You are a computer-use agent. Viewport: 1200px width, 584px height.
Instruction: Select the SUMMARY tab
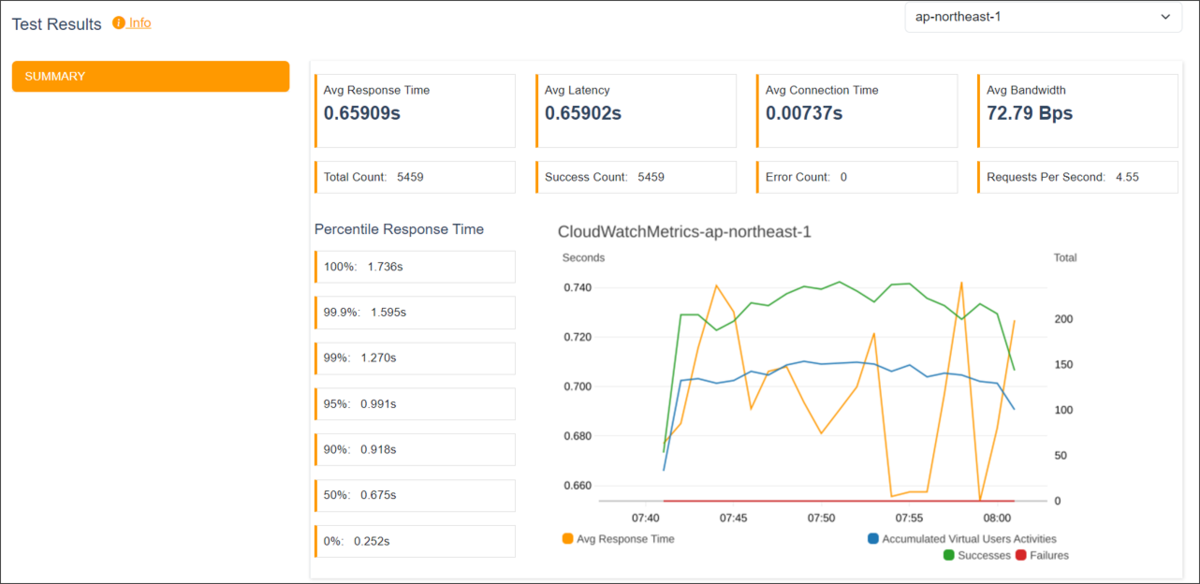(x=151, y=76)
